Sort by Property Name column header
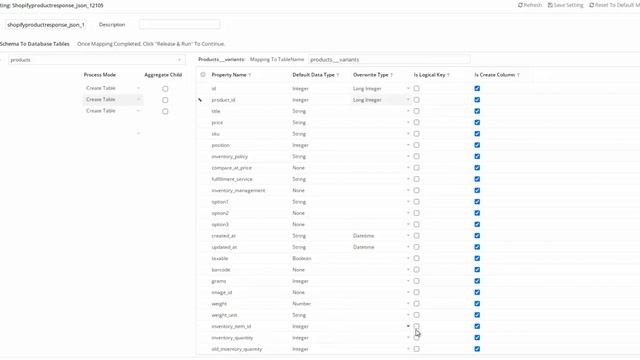The height and width of the screenshot is (360, 640). (x=229, y=75)
